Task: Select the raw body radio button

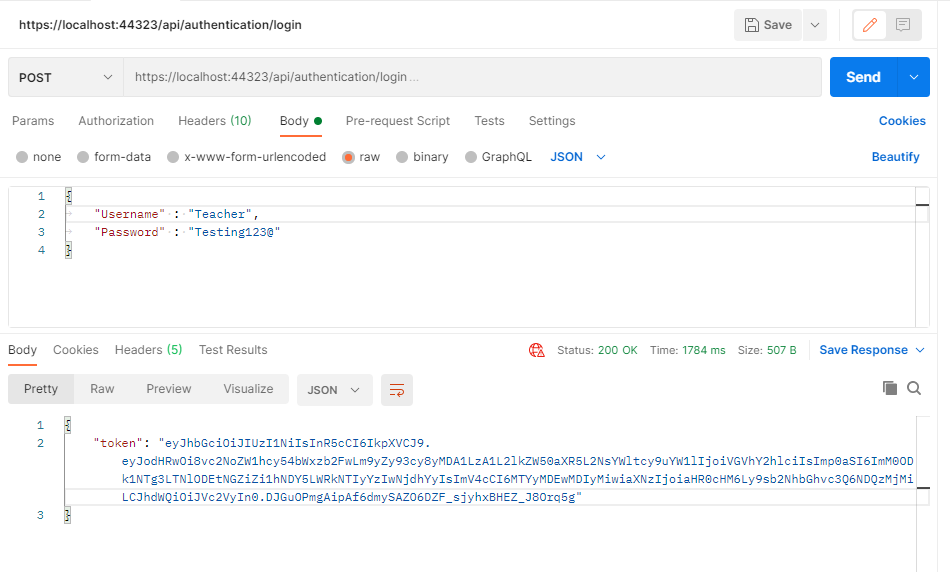Action: click(x=348, y=157)
